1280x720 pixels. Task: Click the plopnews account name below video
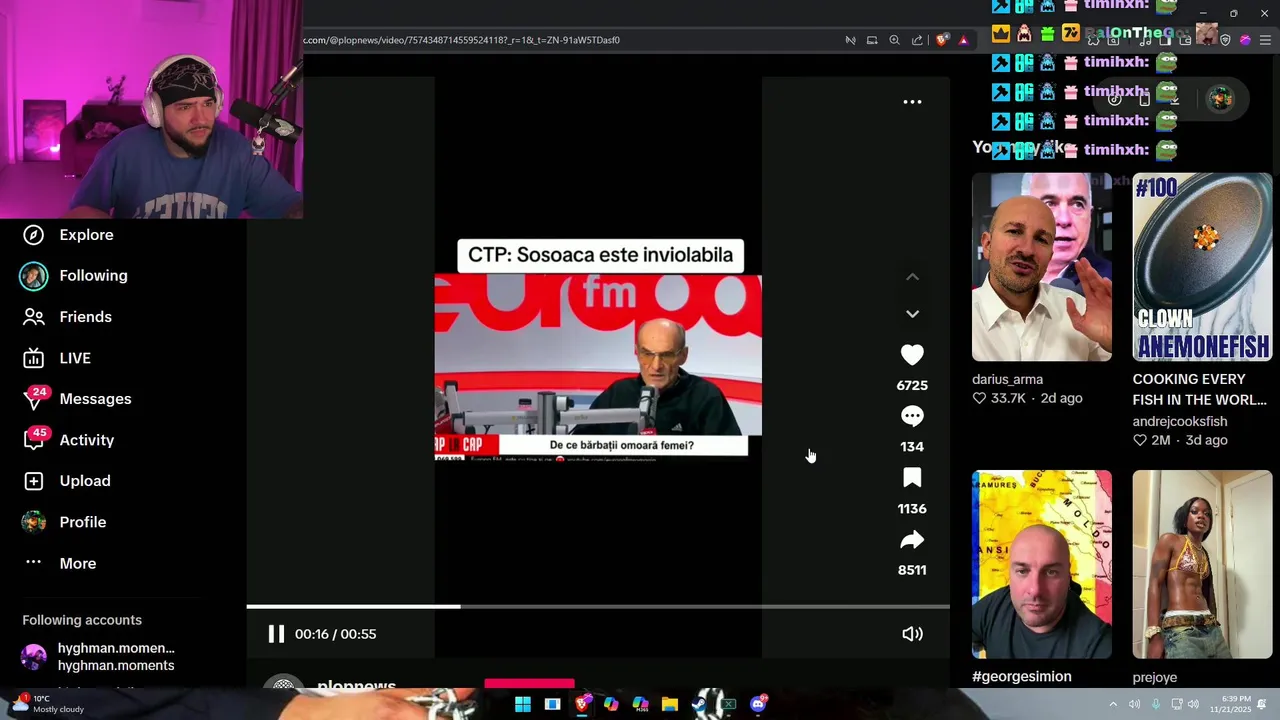356,686
